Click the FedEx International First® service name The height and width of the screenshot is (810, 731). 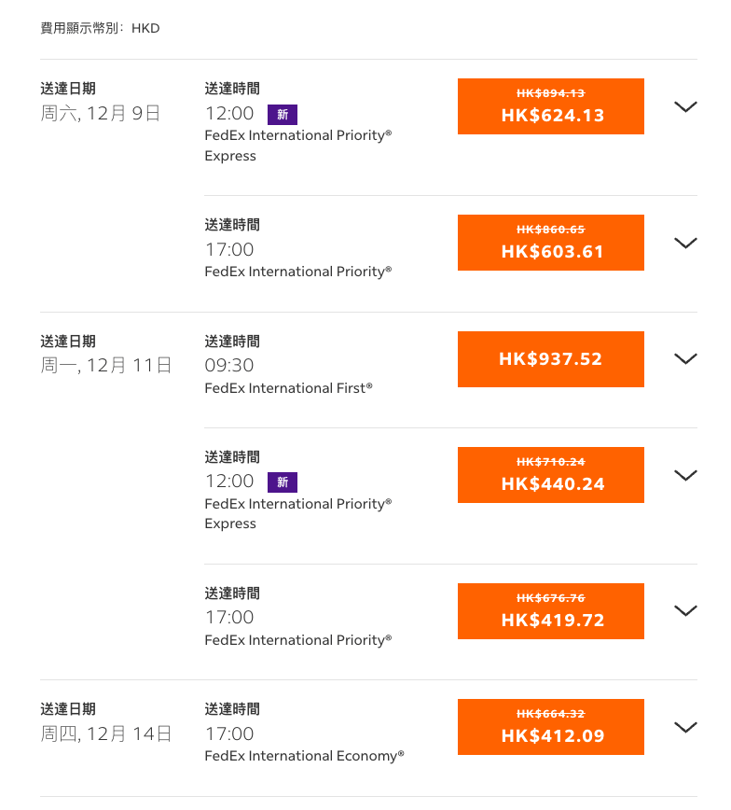click(x=288, y=388)
